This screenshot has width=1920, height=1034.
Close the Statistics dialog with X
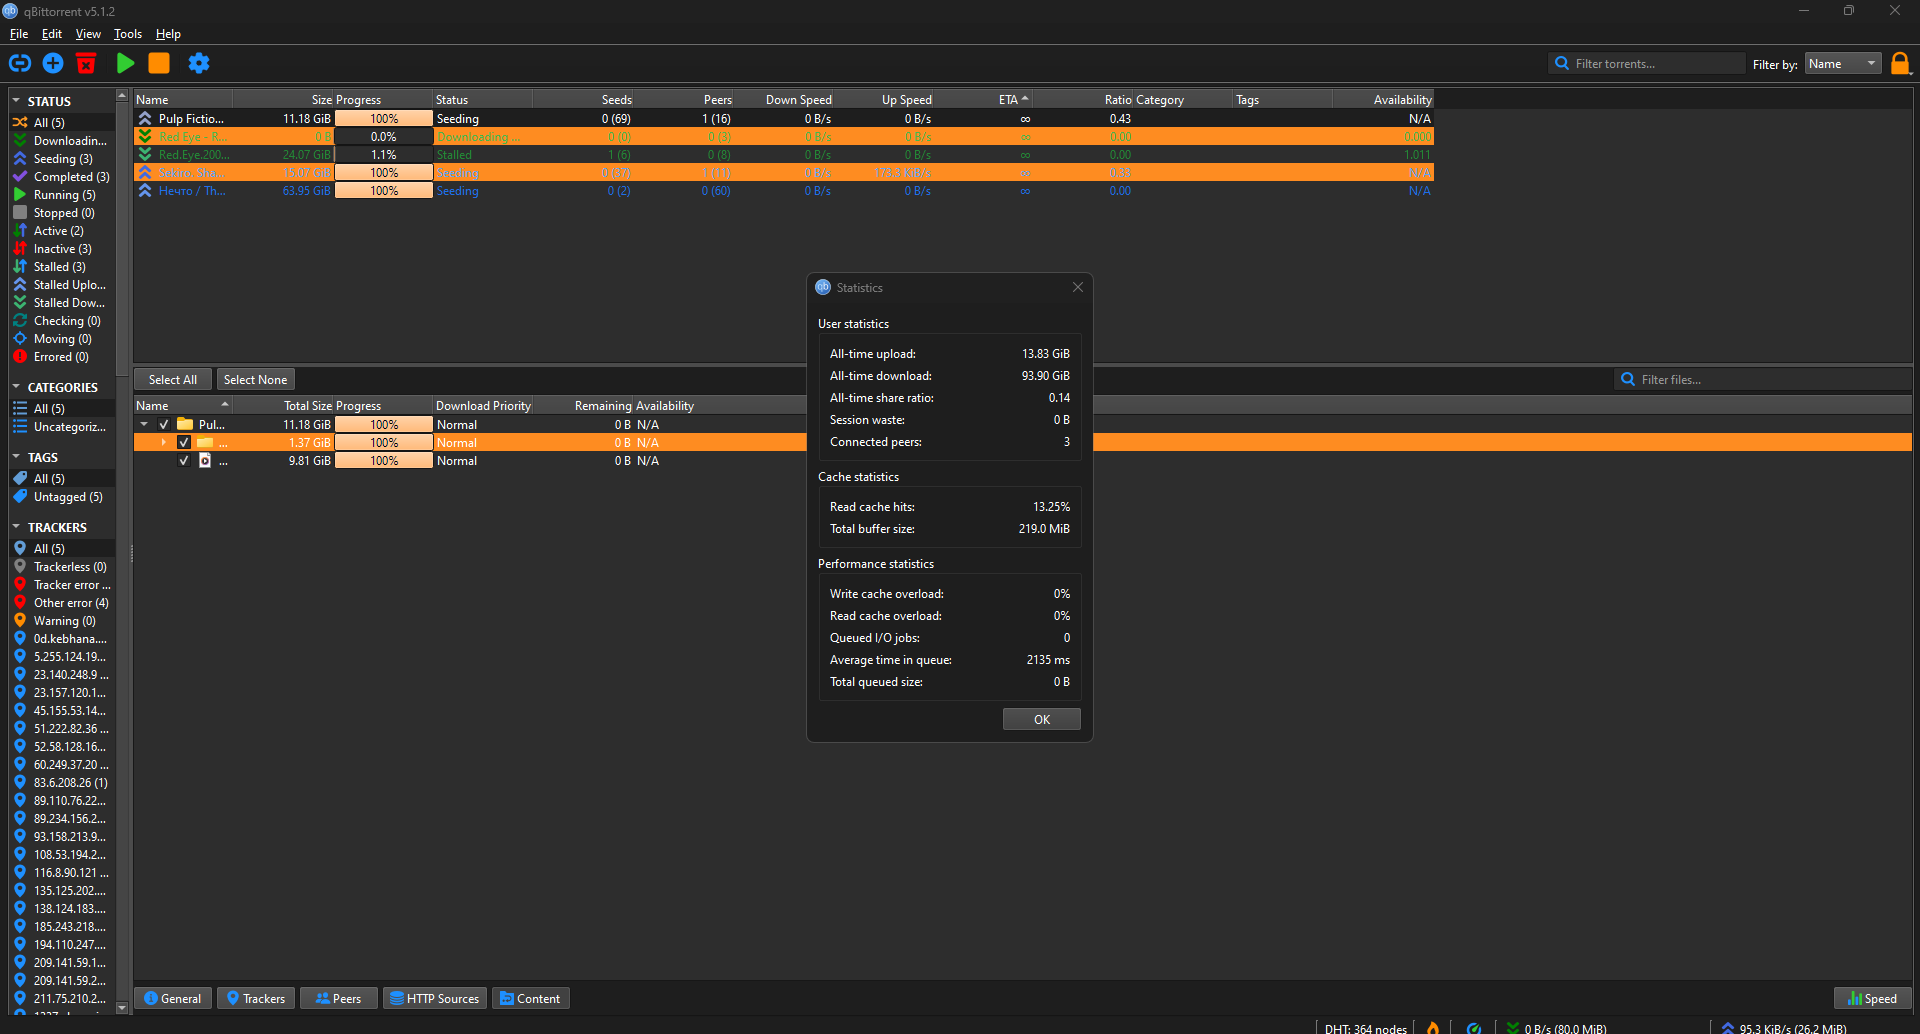coord(1078,287)
